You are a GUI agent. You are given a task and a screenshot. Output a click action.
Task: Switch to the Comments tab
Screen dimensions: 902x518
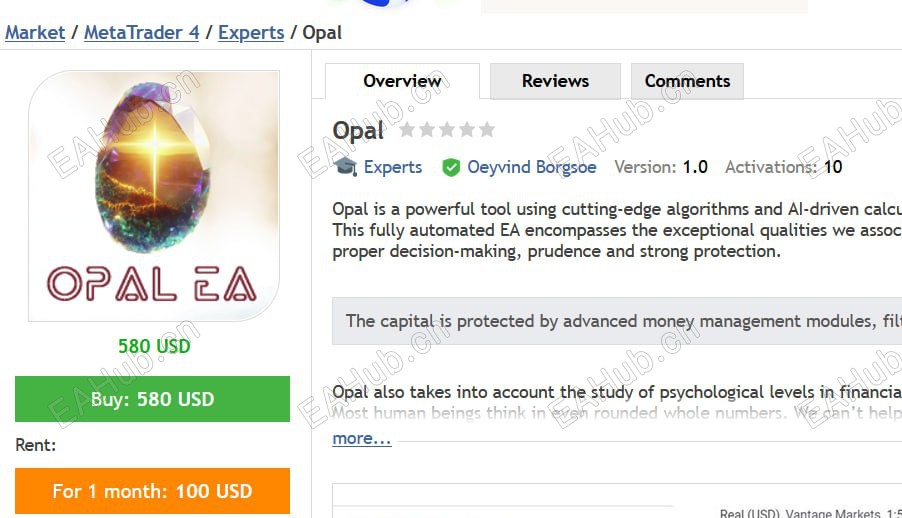[x=687, y=81]
